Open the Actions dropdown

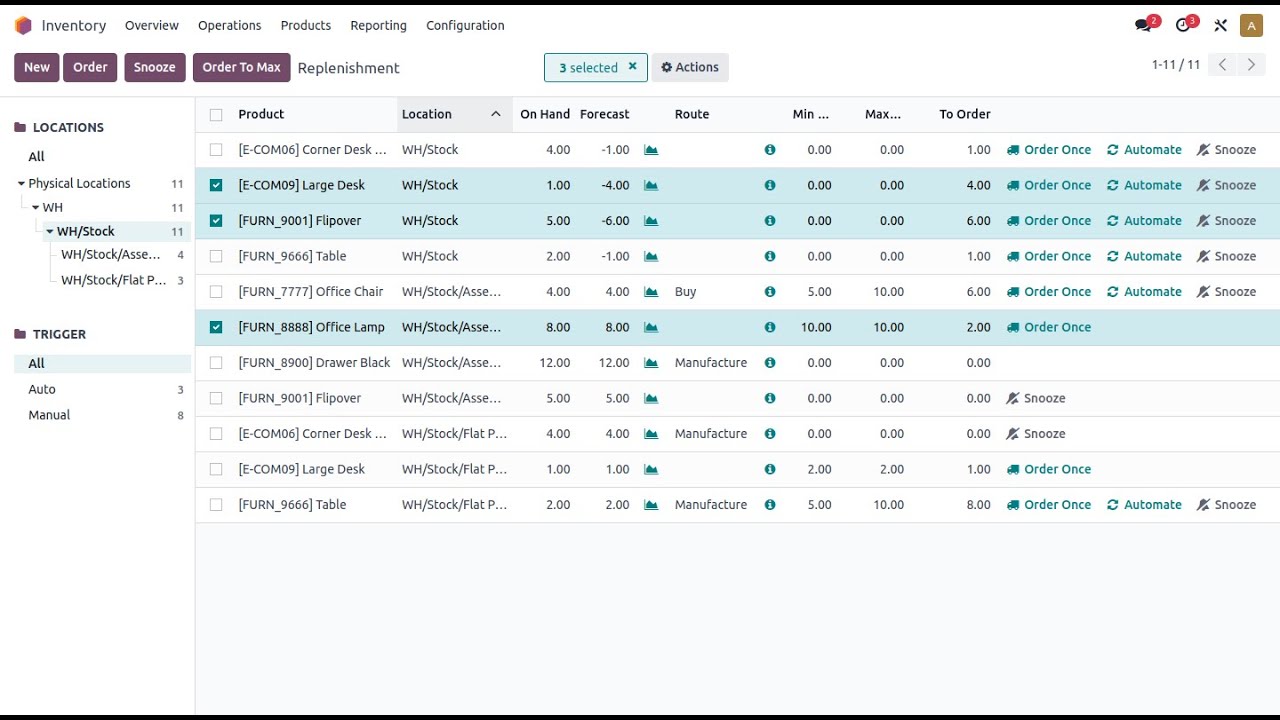690,67
